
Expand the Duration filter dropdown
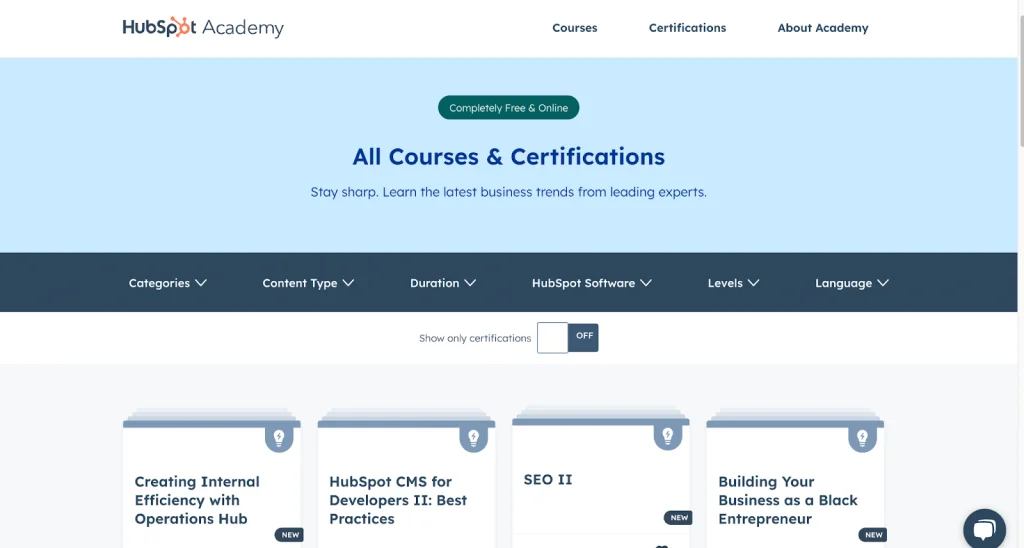click(443, 283)
